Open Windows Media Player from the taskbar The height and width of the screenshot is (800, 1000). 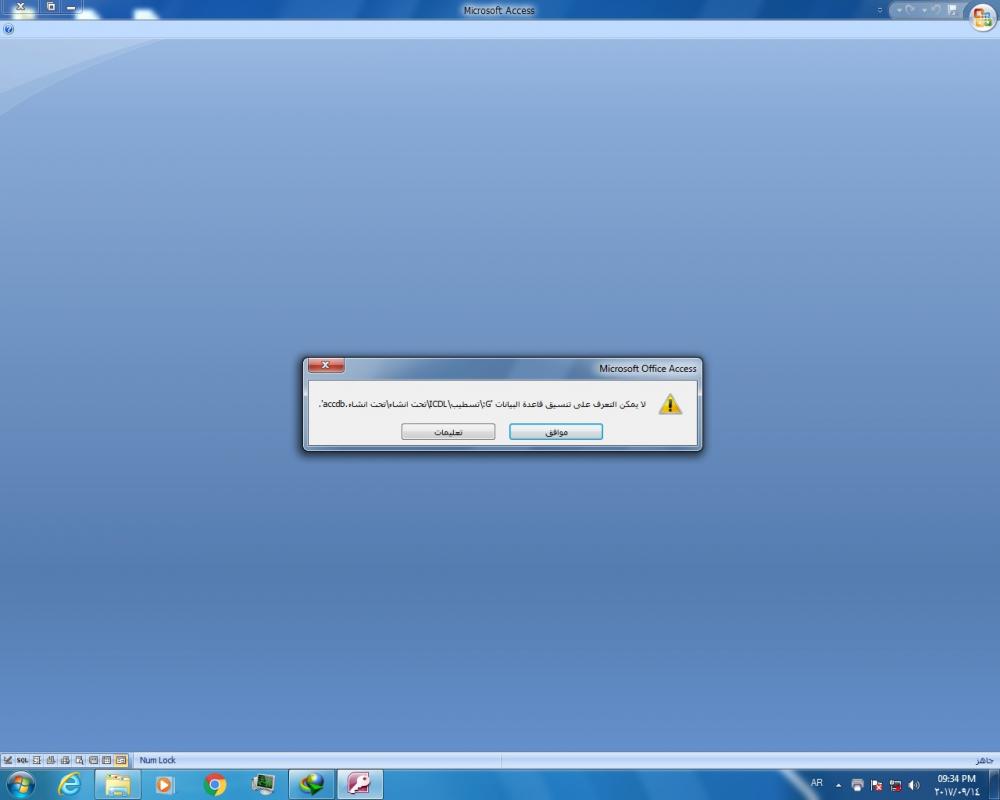[165, 784]
